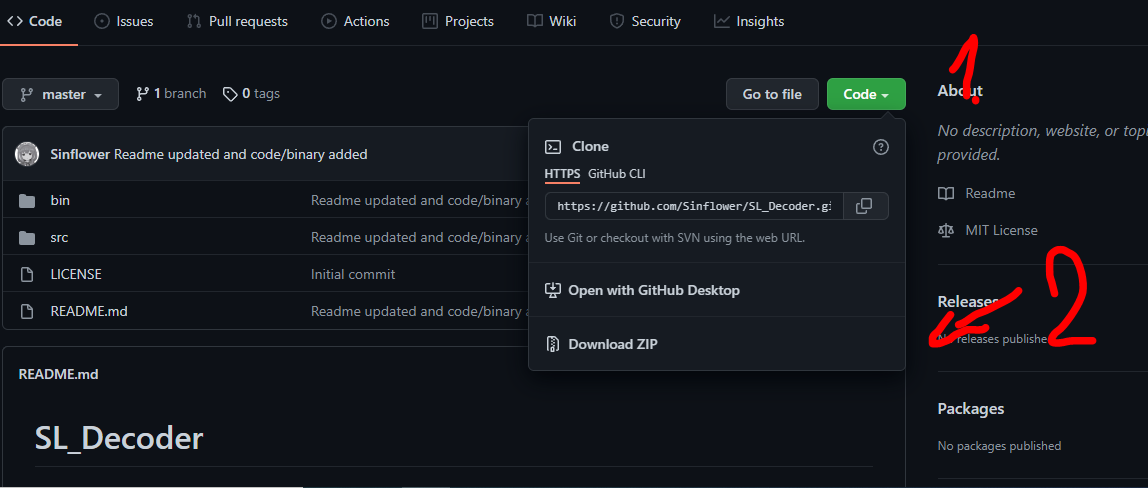Image resolution: width=1148 pixels, height=488 pixels.
Task: Click the SL_Decoder heading
Action: (x=119, y=438)
